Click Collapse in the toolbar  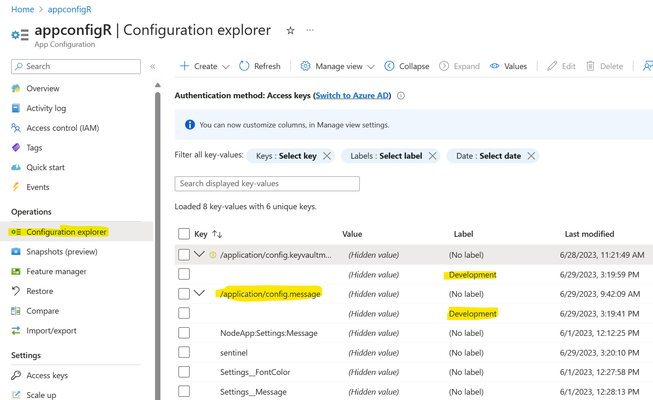coord(406,66)
